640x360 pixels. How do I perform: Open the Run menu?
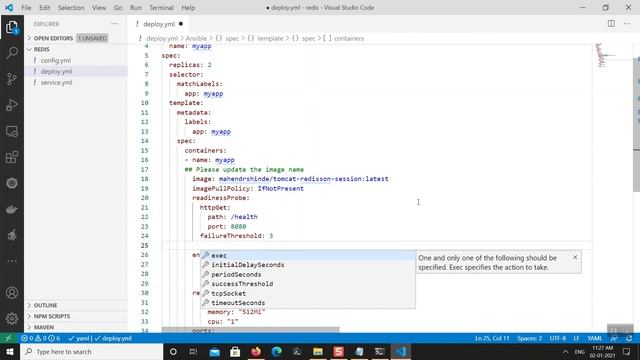pyautogui.click(x=136, y=7)
